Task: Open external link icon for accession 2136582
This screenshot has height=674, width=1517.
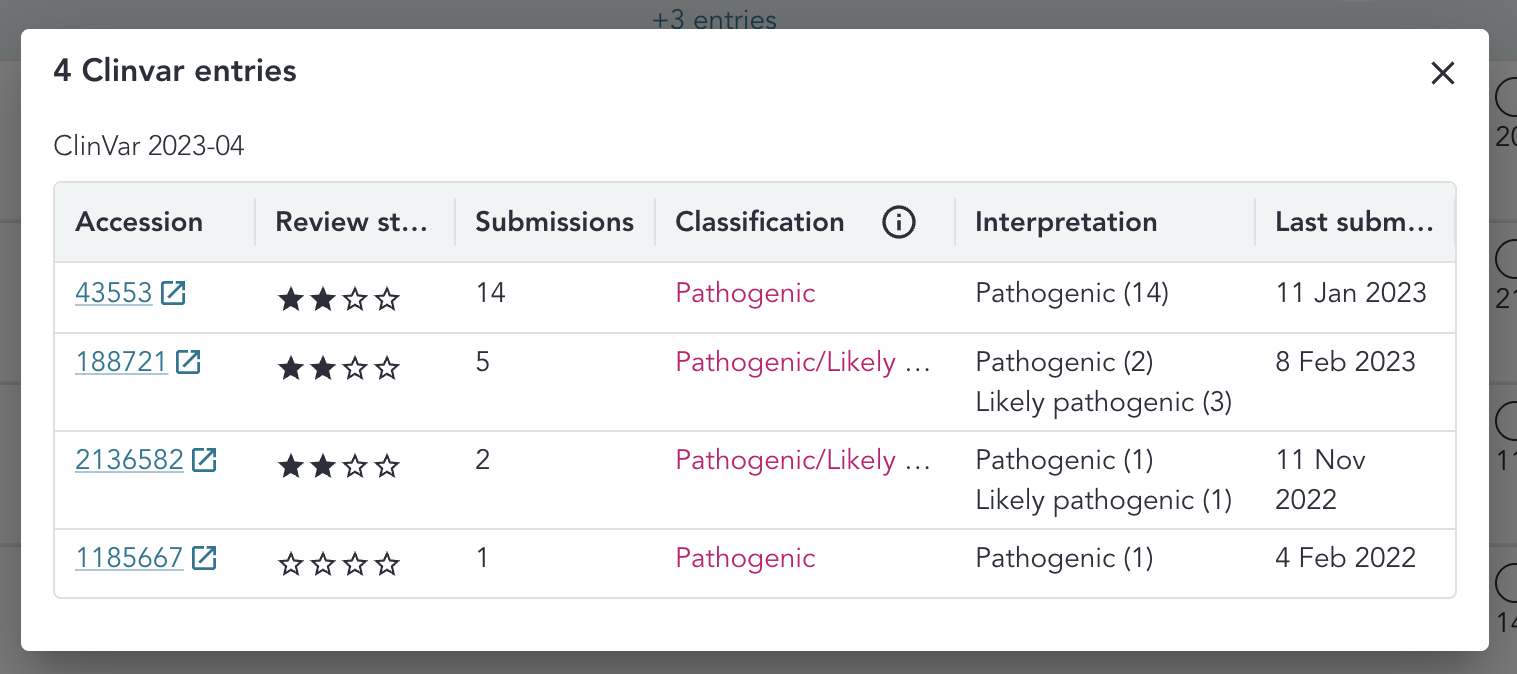Action: tap(204, 460)
